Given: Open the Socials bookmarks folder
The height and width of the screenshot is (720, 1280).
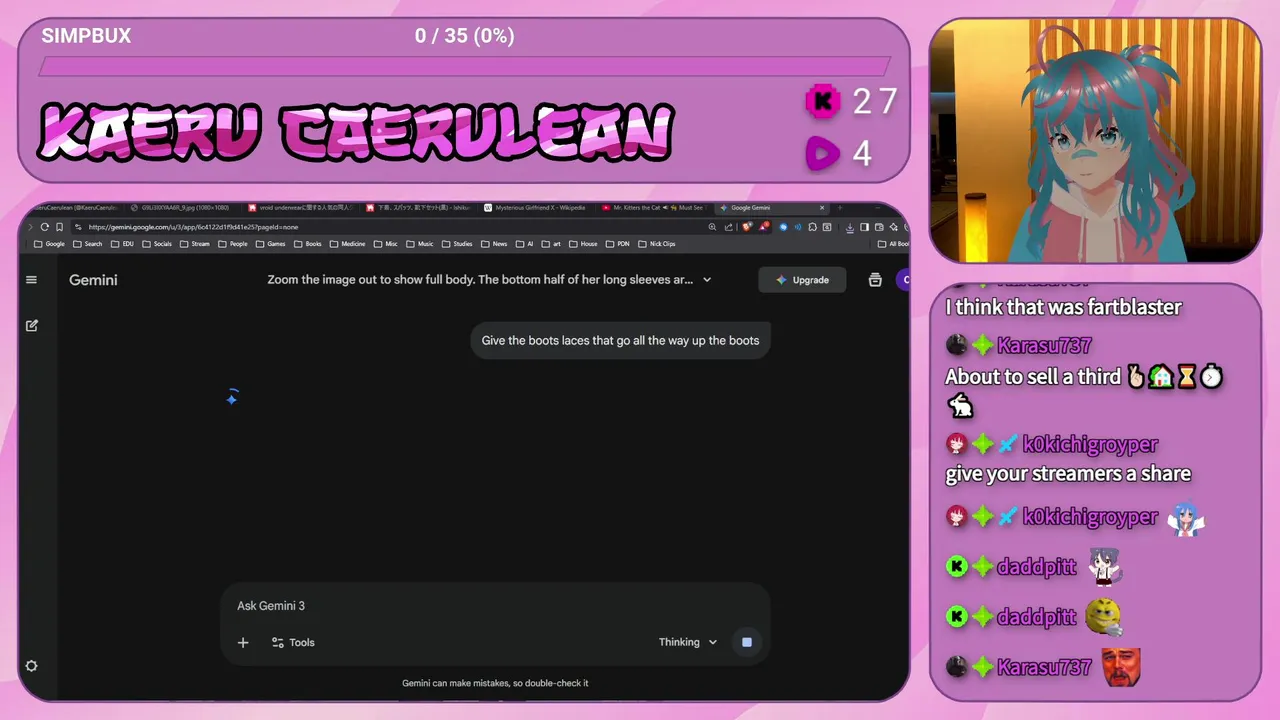Looking at the screenshot, I should click(156, 244).
